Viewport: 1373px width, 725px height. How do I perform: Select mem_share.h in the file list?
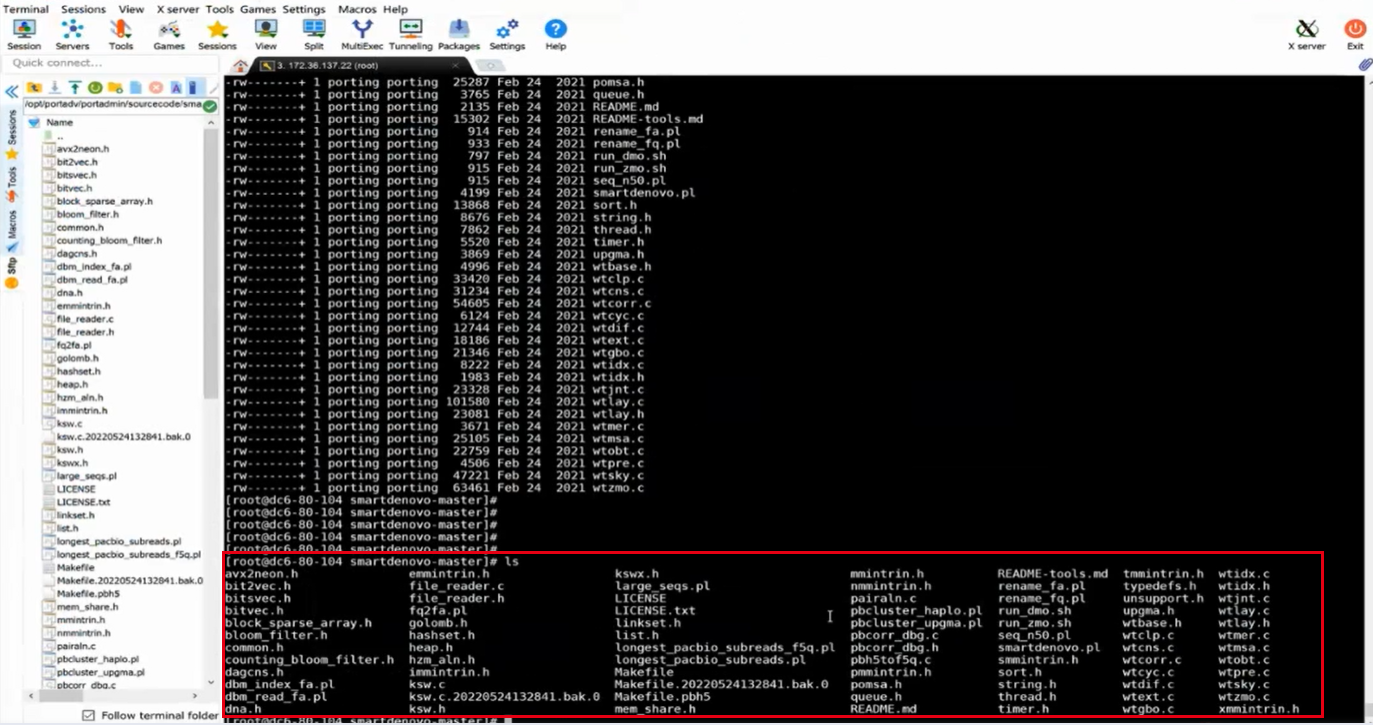pyautogui.click(x=87, y=606)
